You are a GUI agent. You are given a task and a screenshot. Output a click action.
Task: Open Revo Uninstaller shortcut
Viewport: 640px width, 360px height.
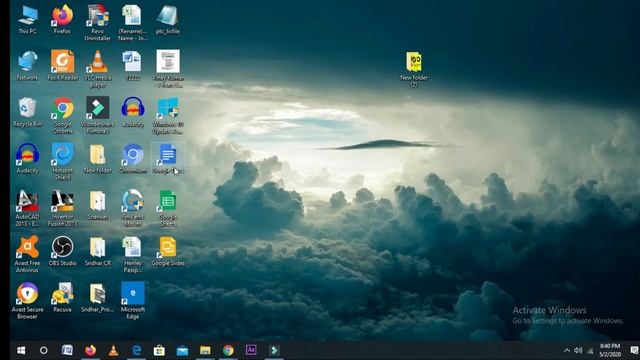click(x=98, y=23)
